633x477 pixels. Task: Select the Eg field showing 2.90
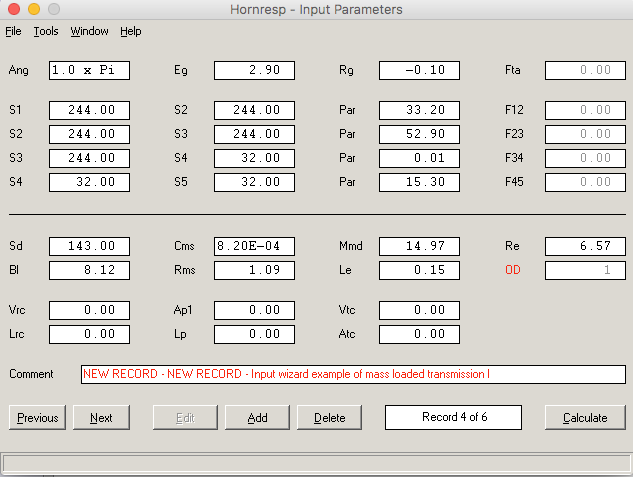click(254, 70)
